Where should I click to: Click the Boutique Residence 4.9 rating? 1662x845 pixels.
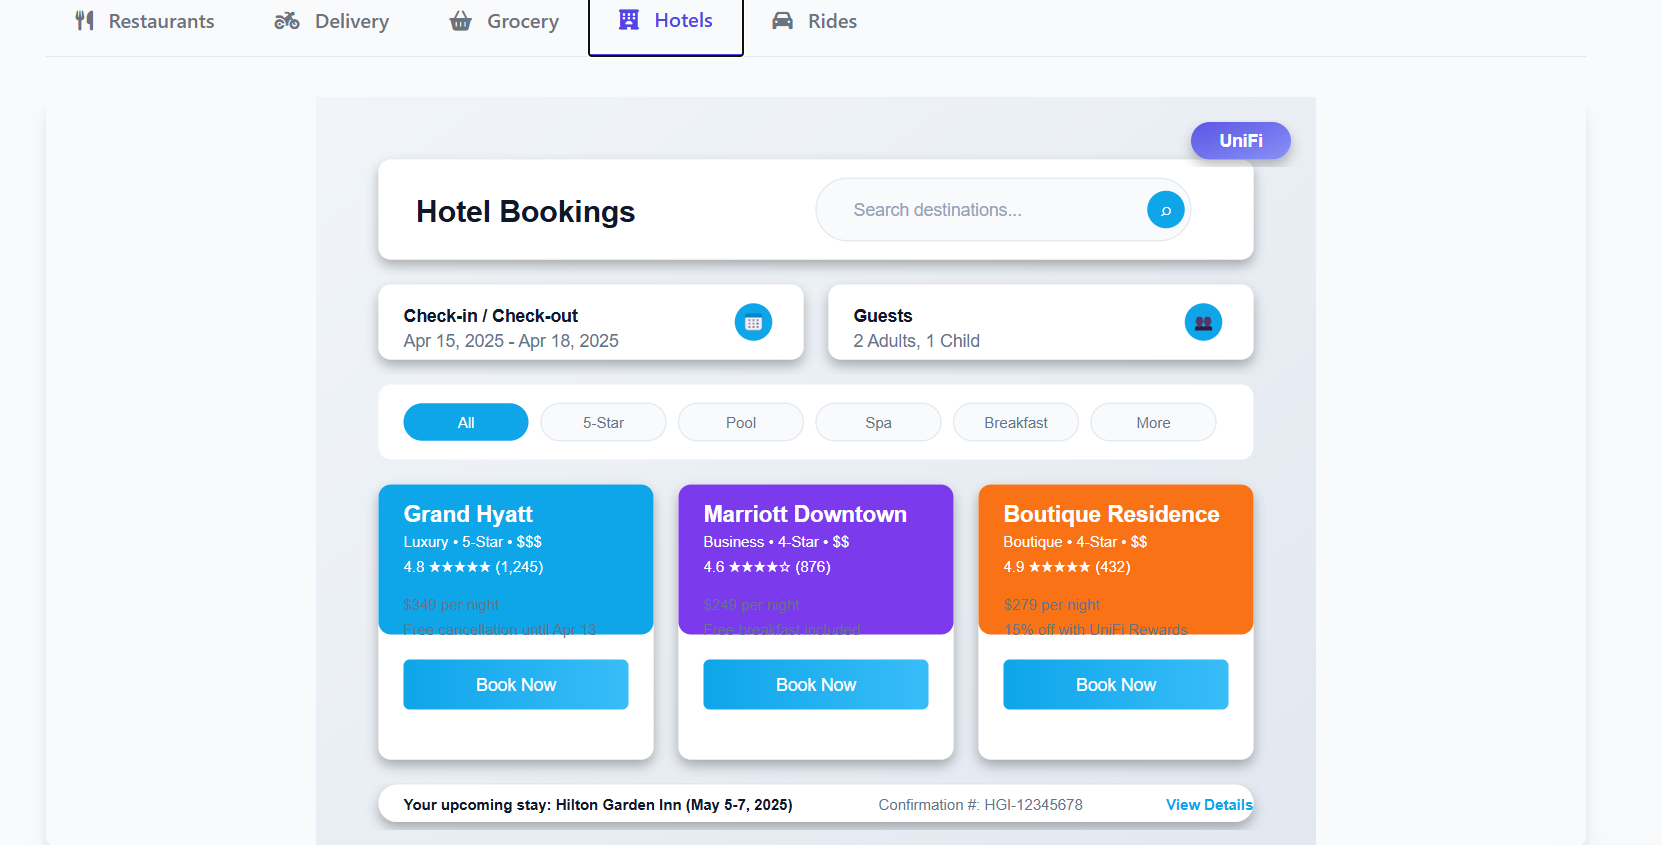(1067, 567)
